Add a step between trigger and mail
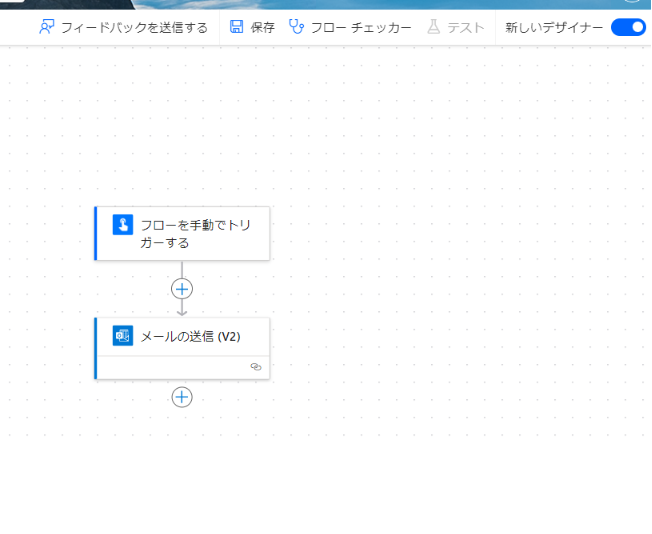The image size is (652, 534). point(182,289)
